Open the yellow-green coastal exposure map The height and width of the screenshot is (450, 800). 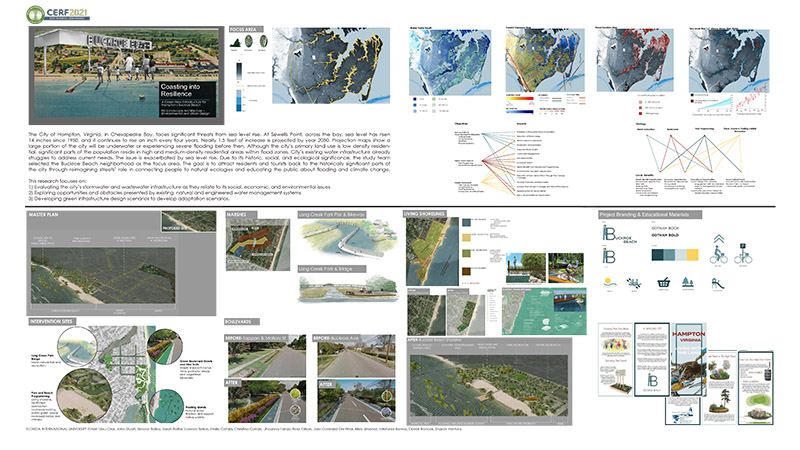pos(545,60)
